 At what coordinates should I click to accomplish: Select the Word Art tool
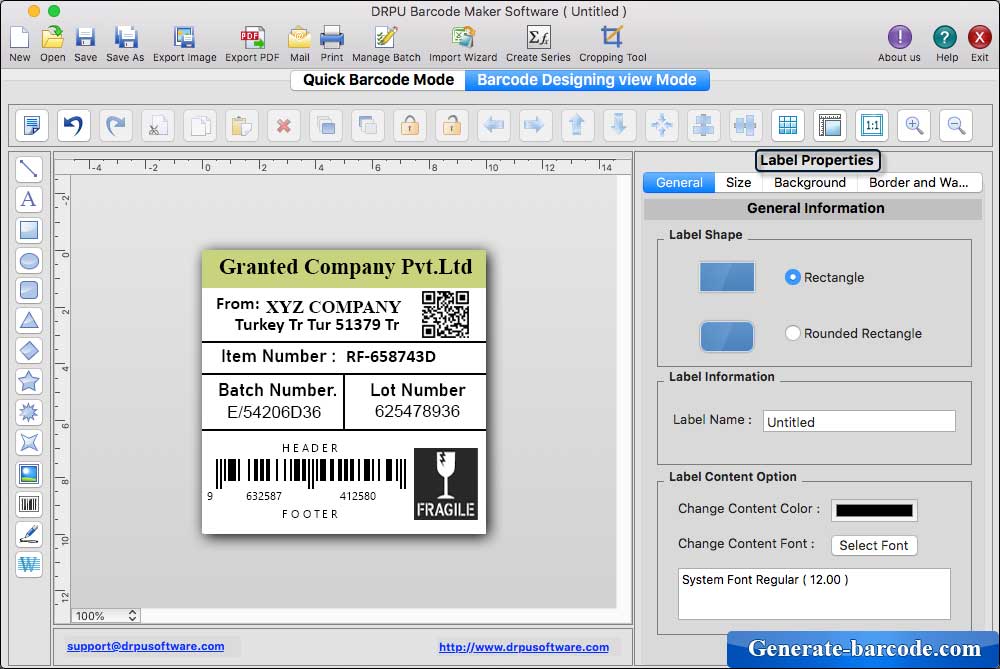pyautogui.click(x=29, y=564)
